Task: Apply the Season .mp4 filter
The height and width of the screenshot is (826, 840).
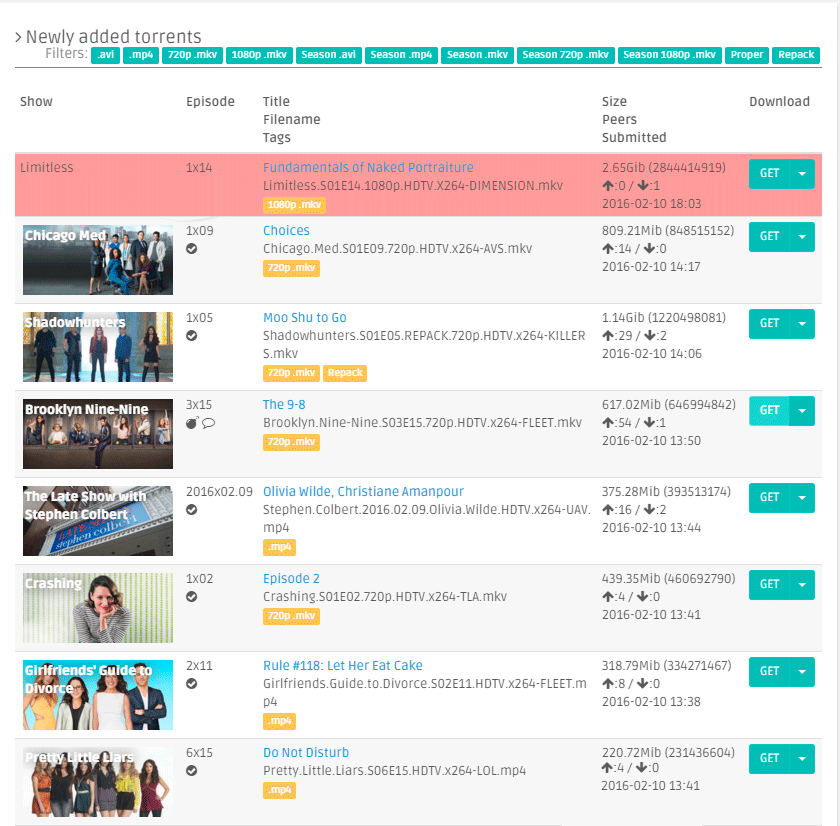Action: pyautogui.click(x=401, y=55)
